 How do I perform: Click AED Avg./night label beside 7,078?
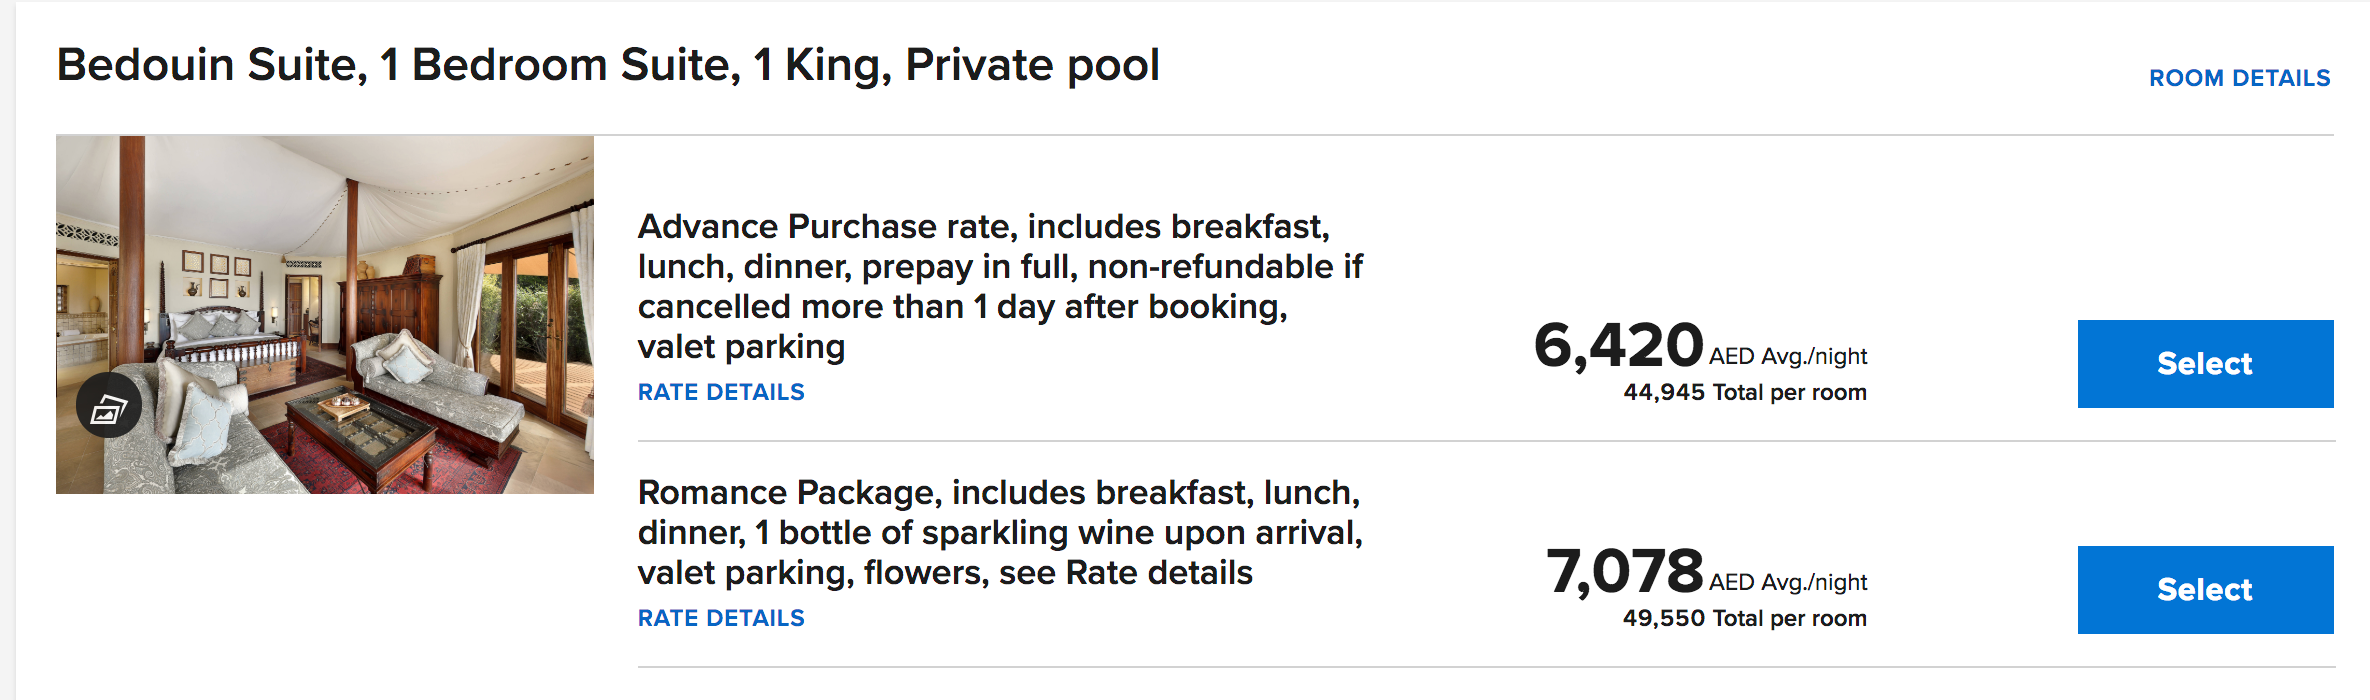tap(1788, 582)
